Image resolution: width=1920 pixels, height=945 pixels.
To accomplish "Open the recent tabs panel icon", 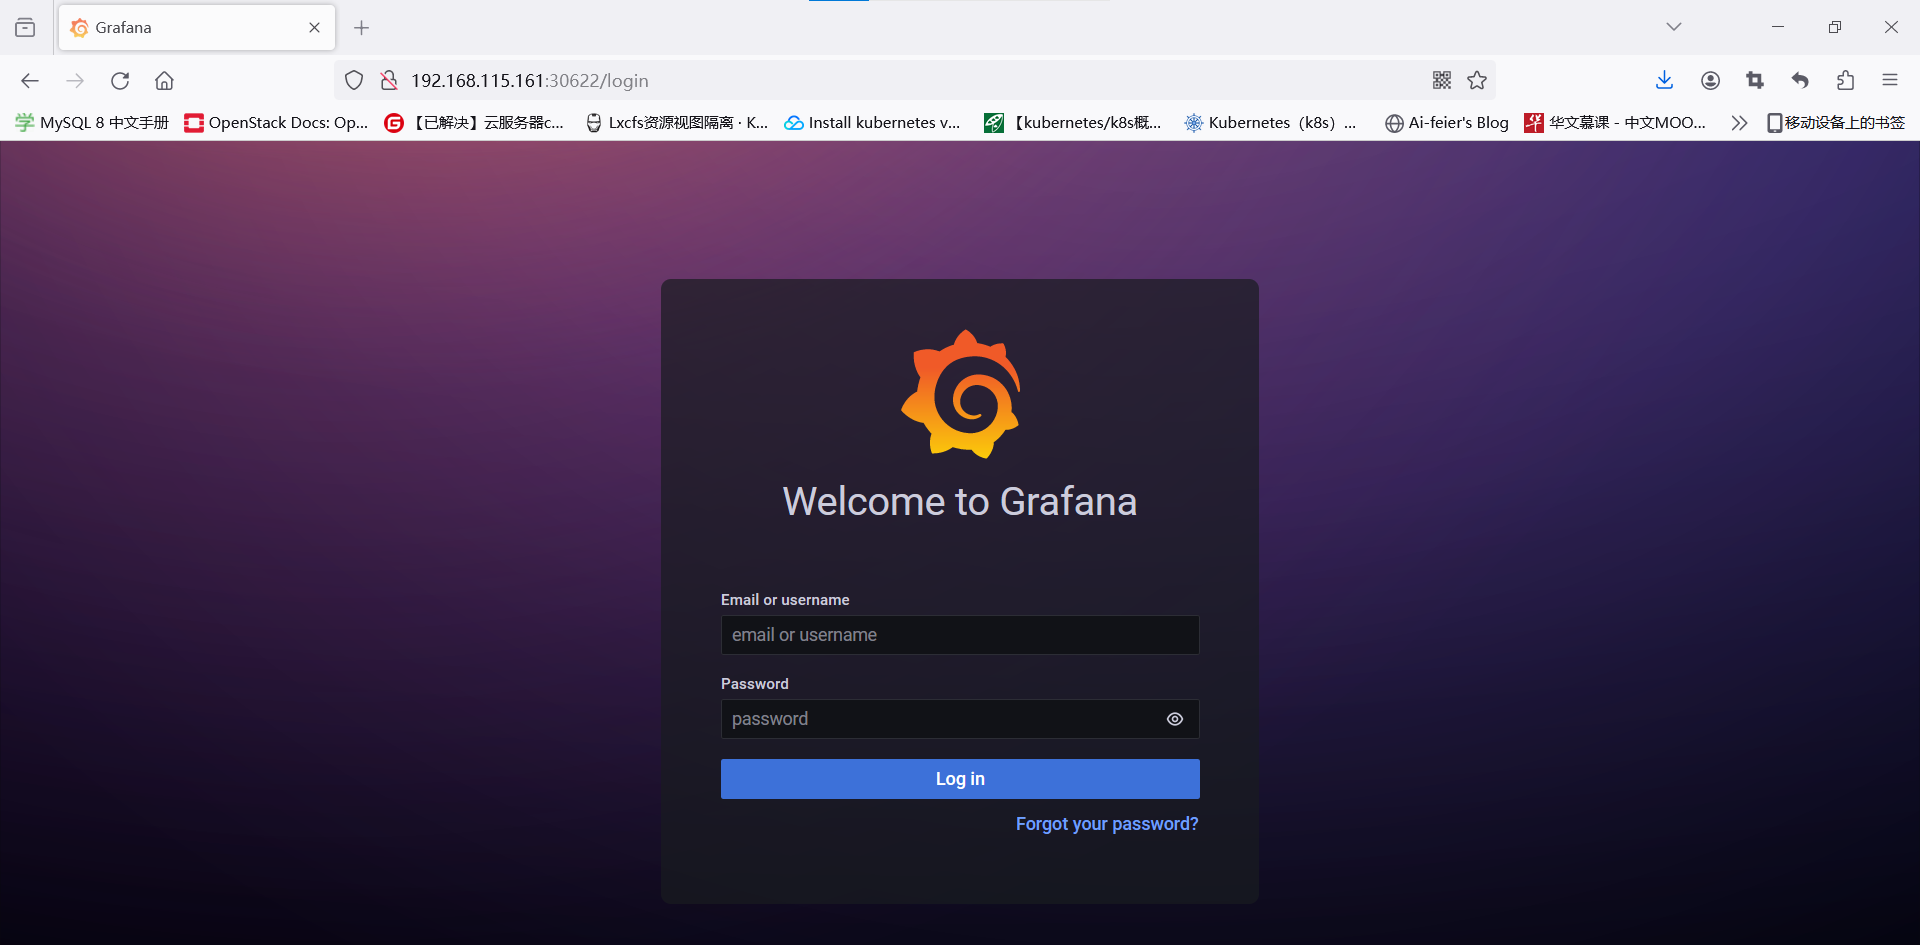I will coord(25,28).
